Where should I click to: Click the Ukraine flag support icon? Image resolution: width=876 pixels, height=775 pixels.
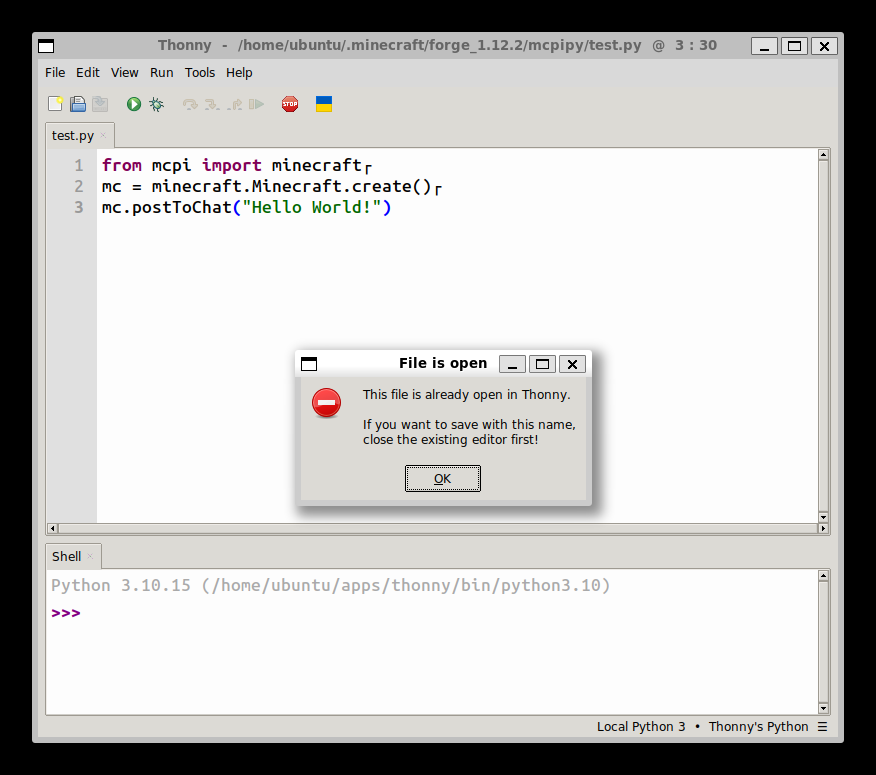click(324, 104)
